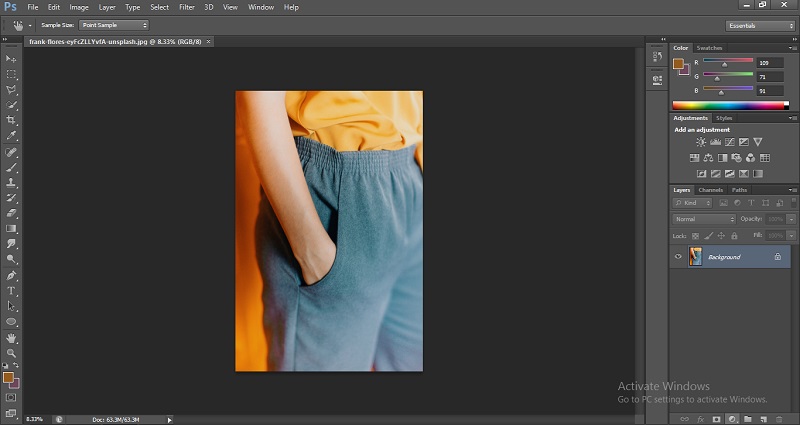Add a layer mask
800x425 pixels.
click(x=716, y=419)
